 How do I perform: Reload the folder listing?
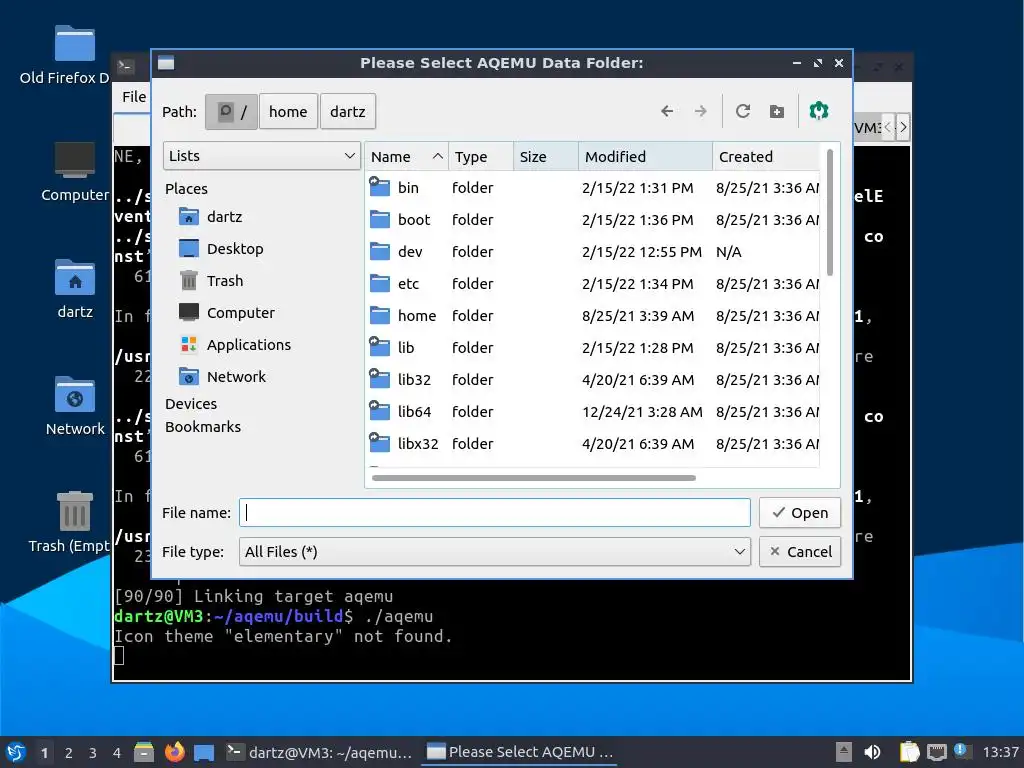coord(743,111)
